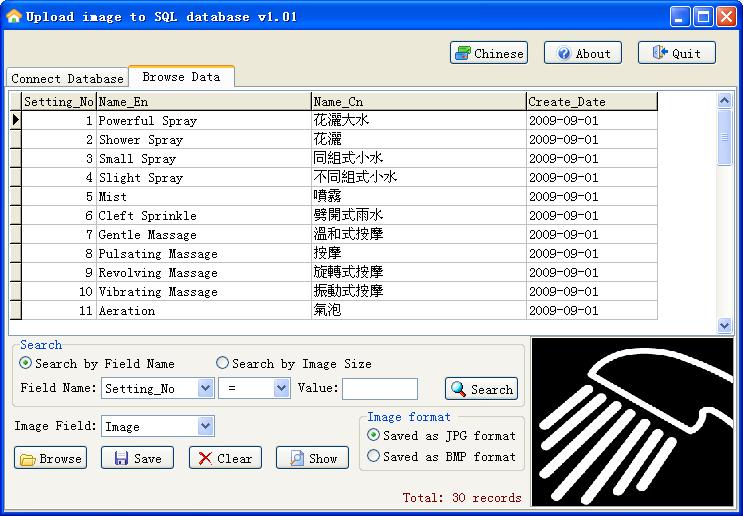Open the About dialog
This screenshot has height=516, width=743.
click(582, 53)
